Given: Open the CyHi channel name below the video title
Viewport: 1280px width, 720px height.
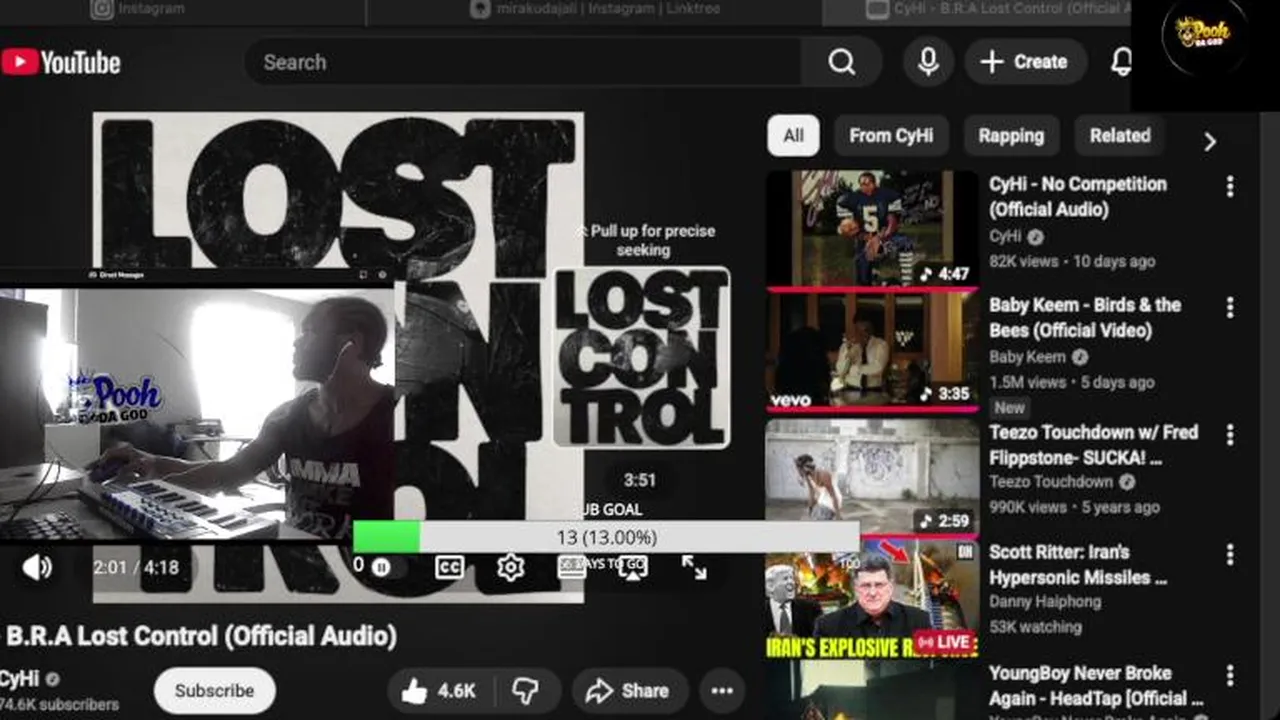Looking at the screenshot, I should click(20, 679).
